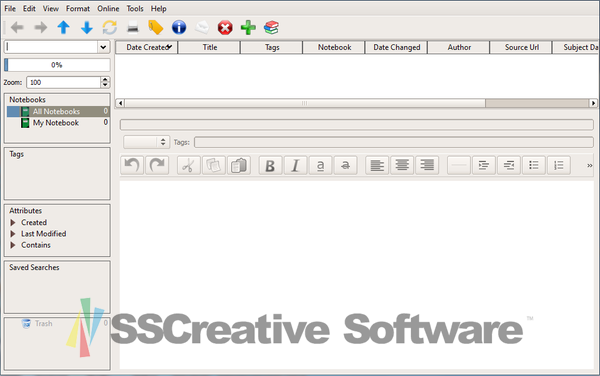Click the blue up arrow icon

[64, 28]
